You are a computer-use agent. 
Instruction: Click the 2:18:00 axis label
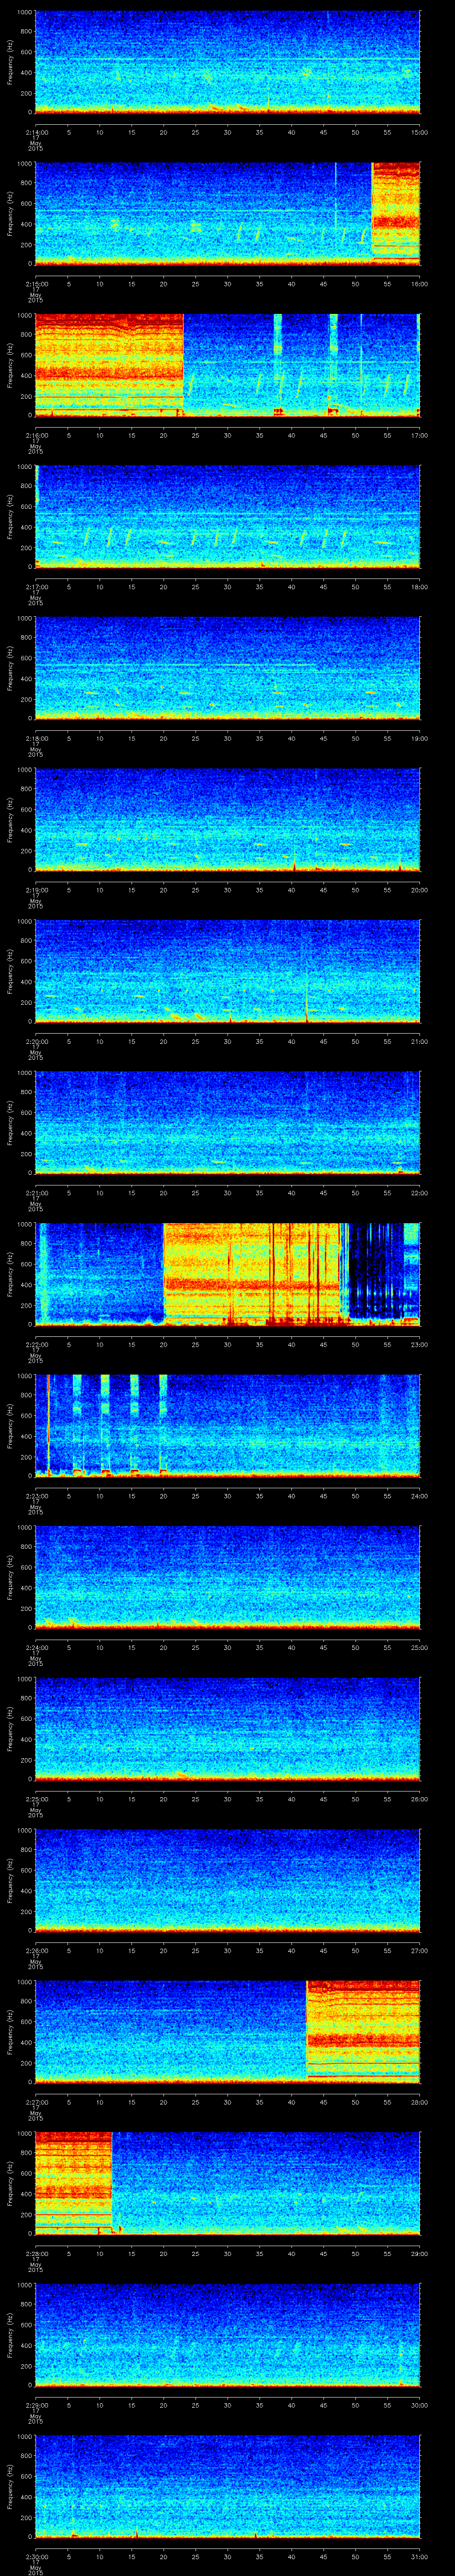(x=36, y=738)
